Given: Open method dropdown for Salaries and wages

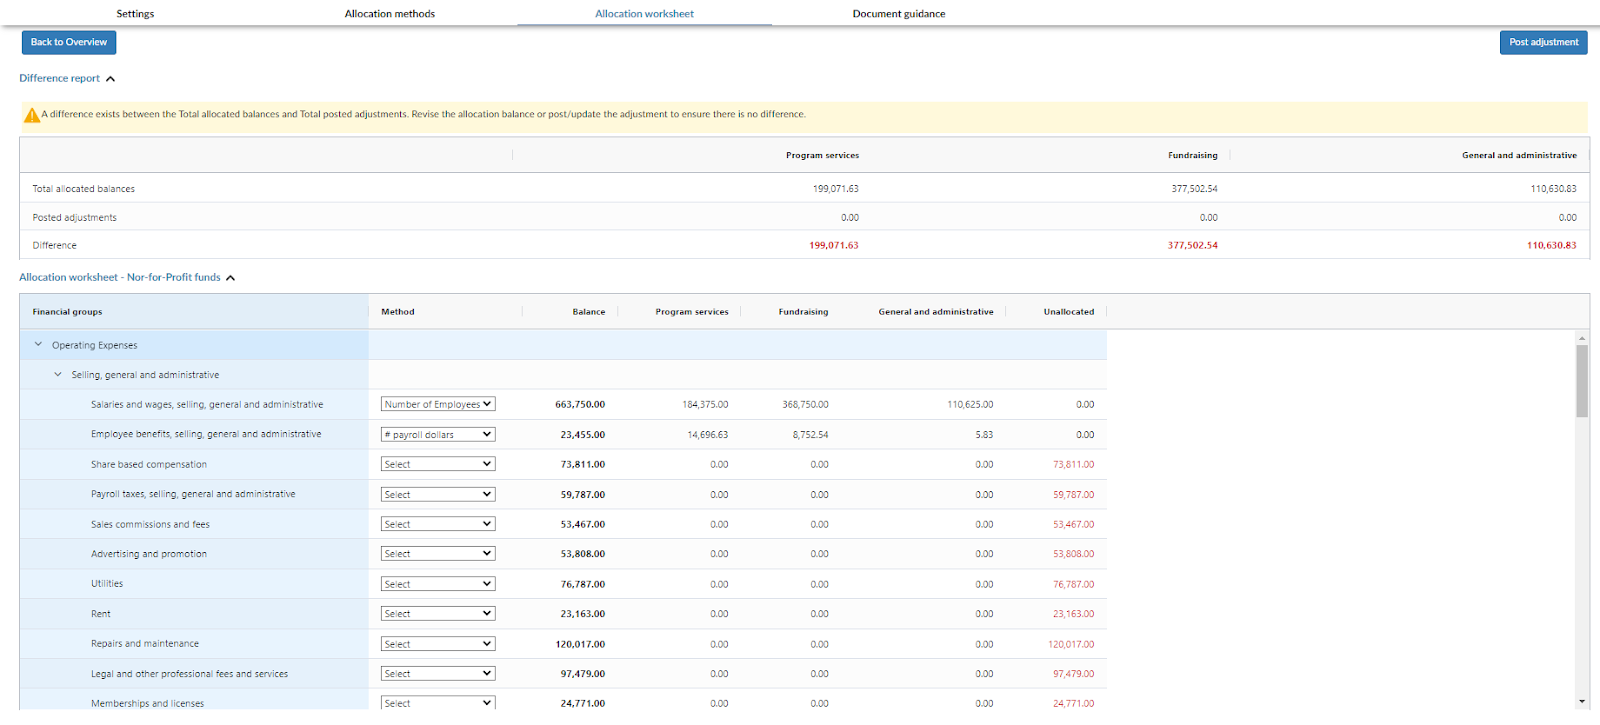Looking at the screenshot, I should tap(438, 405).
